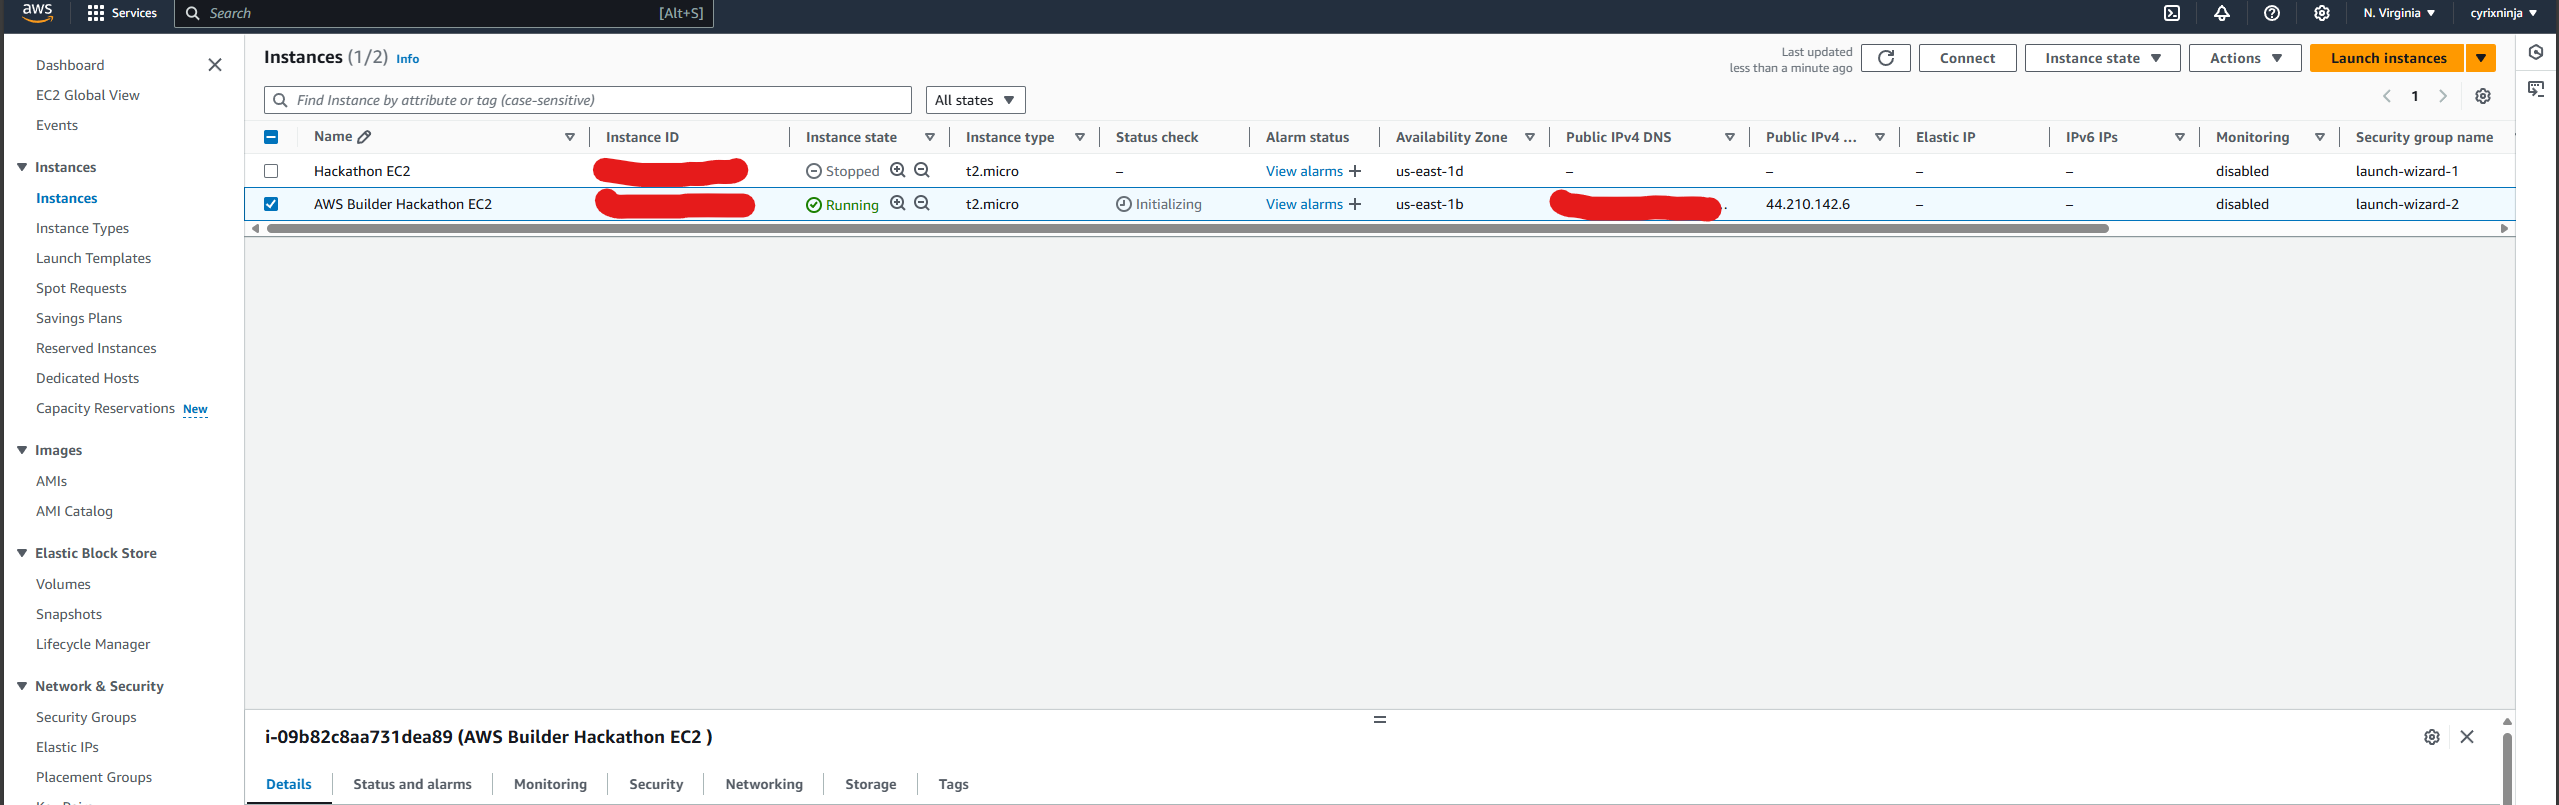The width and height of the screenshot is (2559, 805).
Task: Collapse the Images sidebar section
Action: click(22, 450)
